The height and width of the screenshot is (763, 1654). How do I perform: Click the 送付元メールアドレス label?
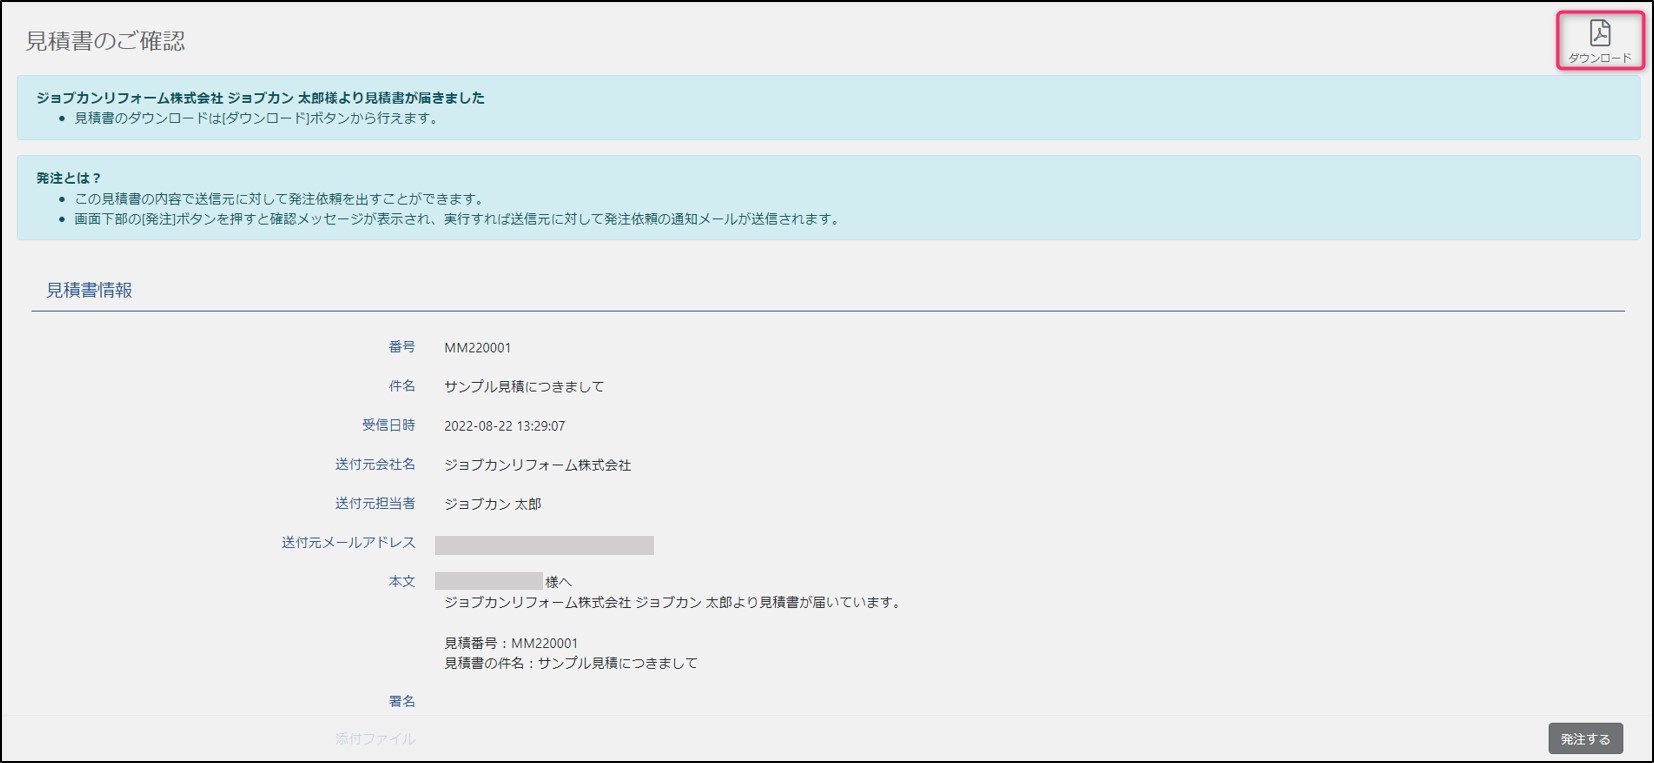pyautogui.click(x=348, y=543)
